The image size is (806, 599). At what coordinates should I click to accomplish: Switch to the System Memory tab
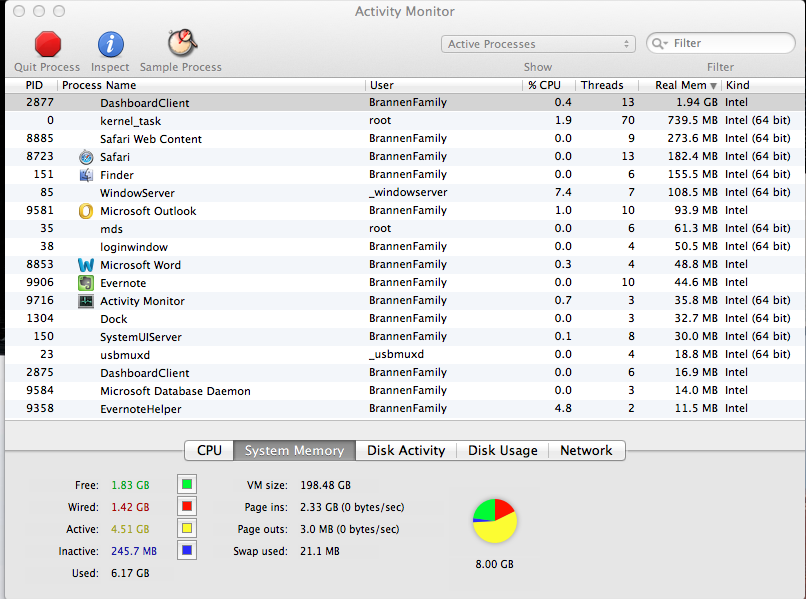point(294,450)
